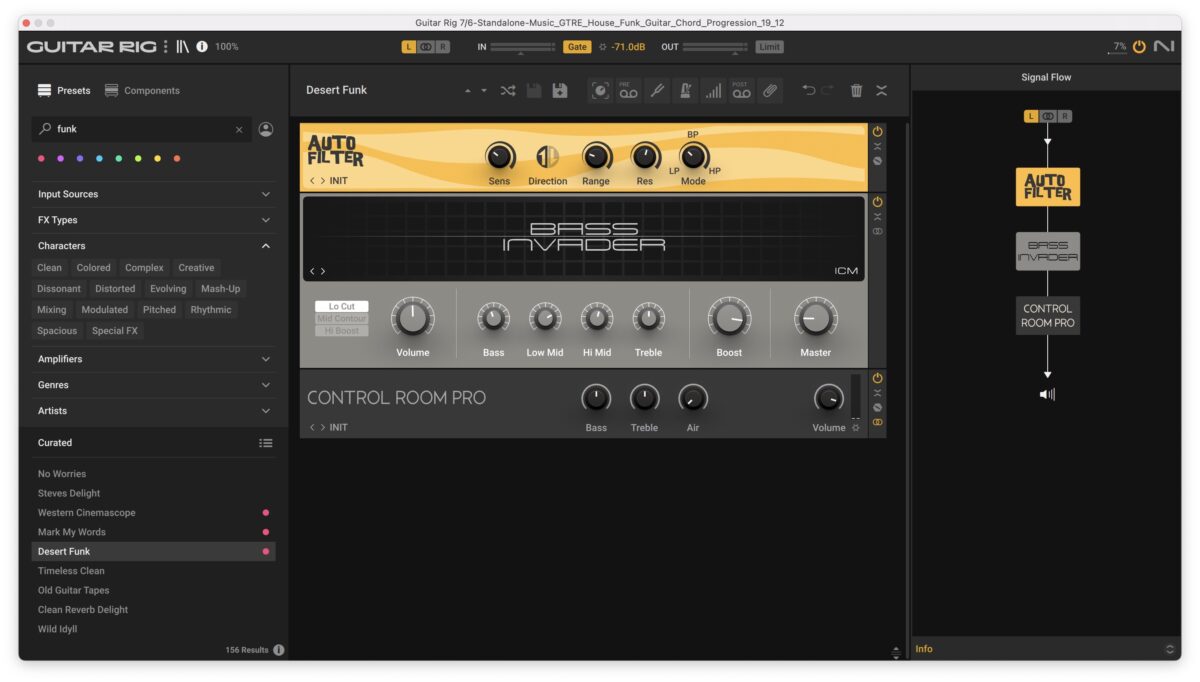Switch to the Presets tab
This screenshot has height=682, width=1200.
click(x=64, y=90)
